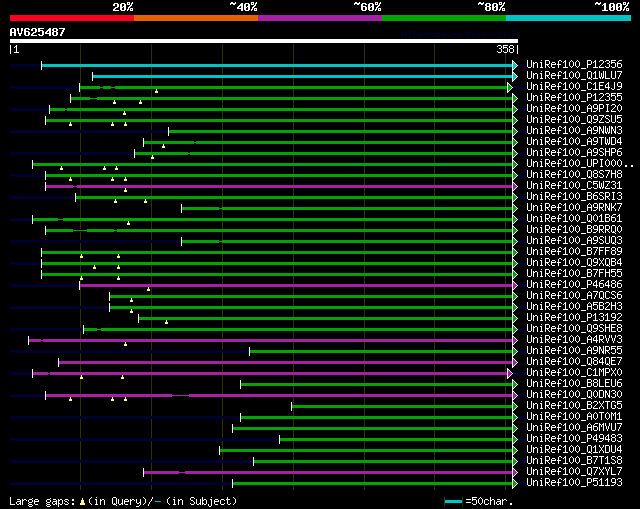
Task: Select the UniRef100_Q8S7H8 text
Action: pos(574,175)
